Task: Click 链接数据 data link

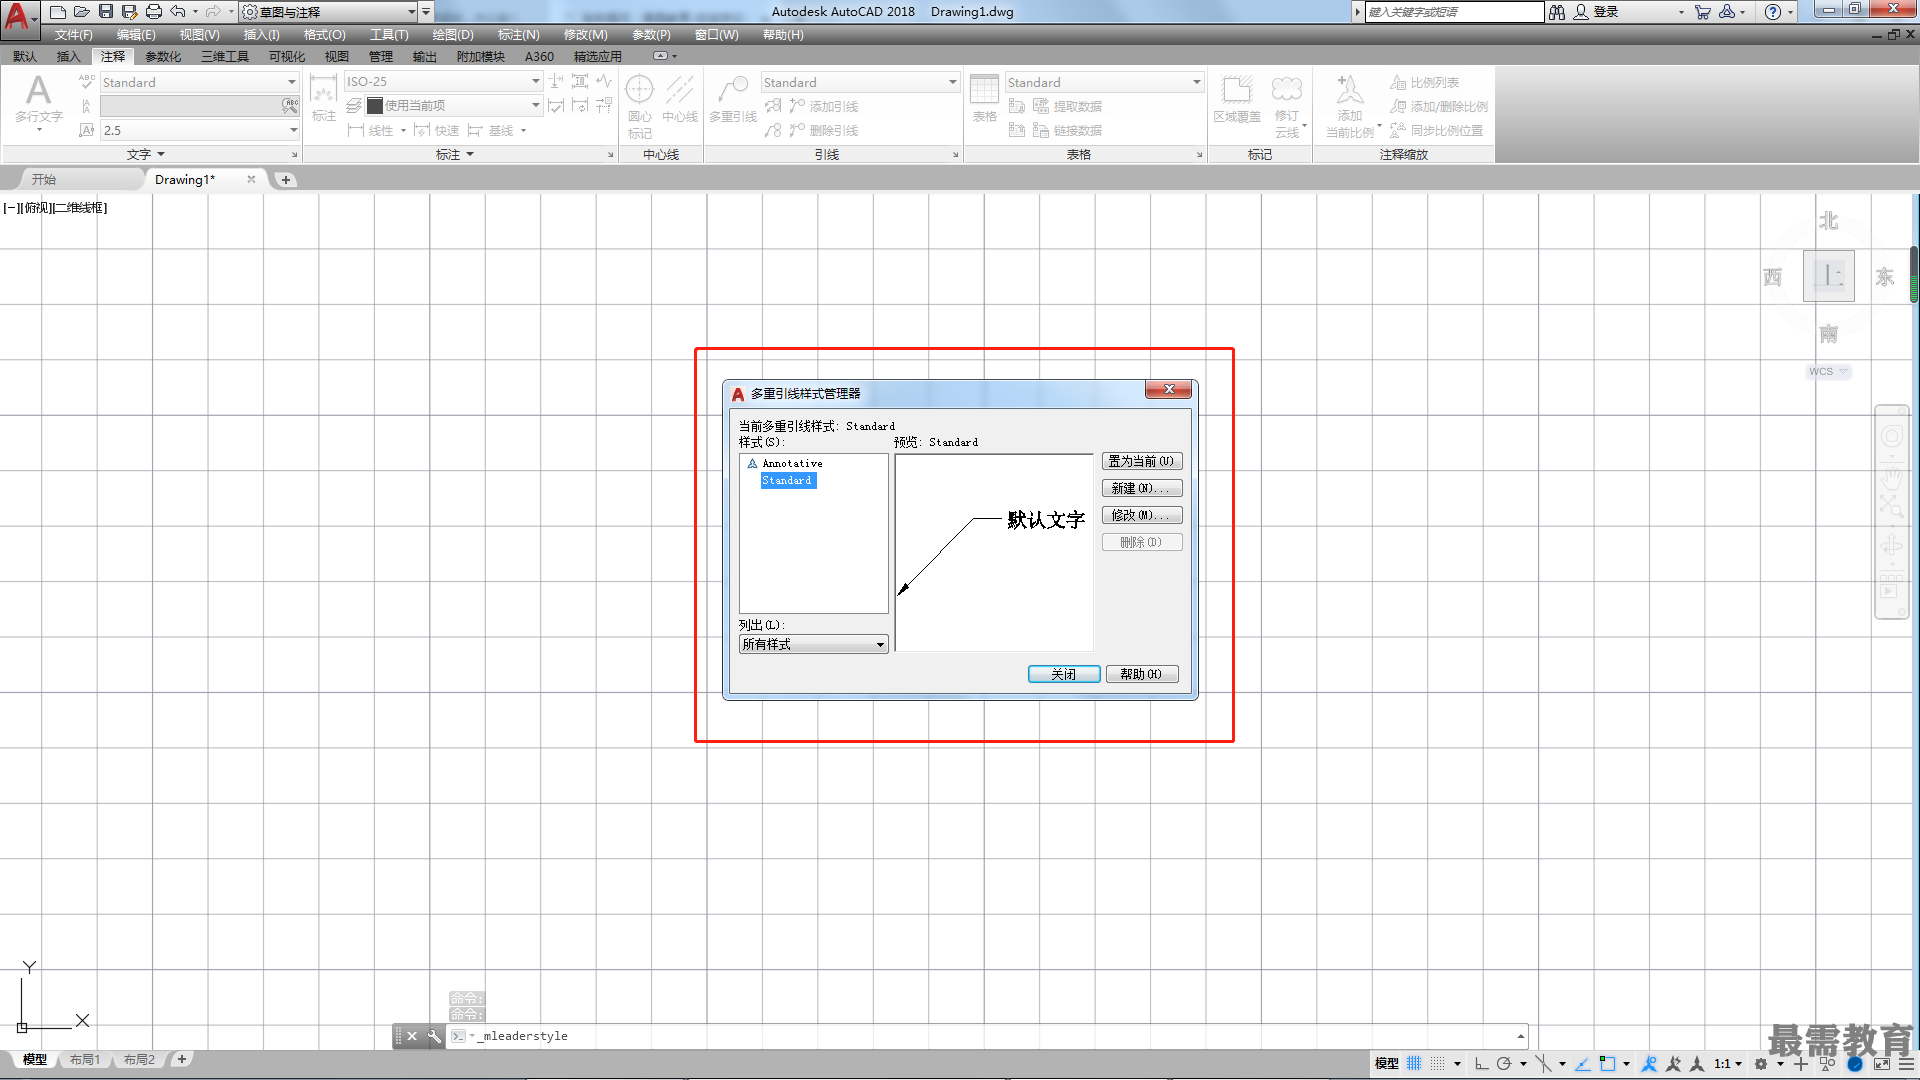Action: click(1067, 130)
